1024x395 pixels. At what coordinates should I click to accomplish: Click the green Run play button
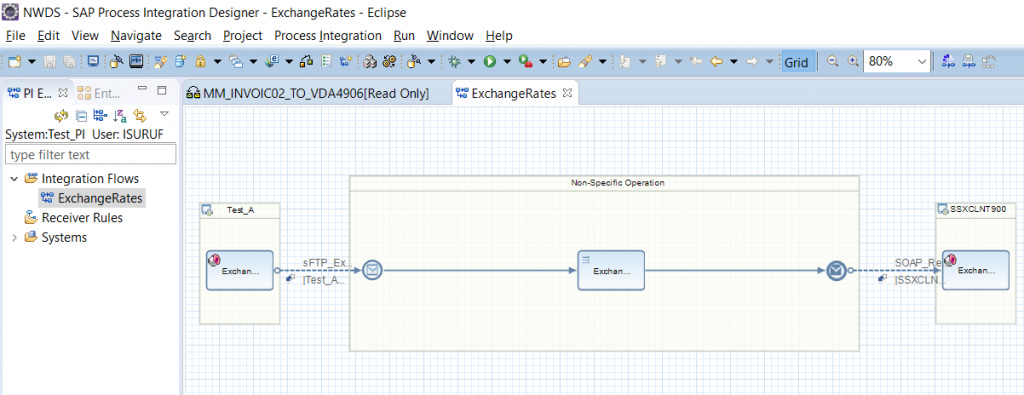click(x=489, y=61)
